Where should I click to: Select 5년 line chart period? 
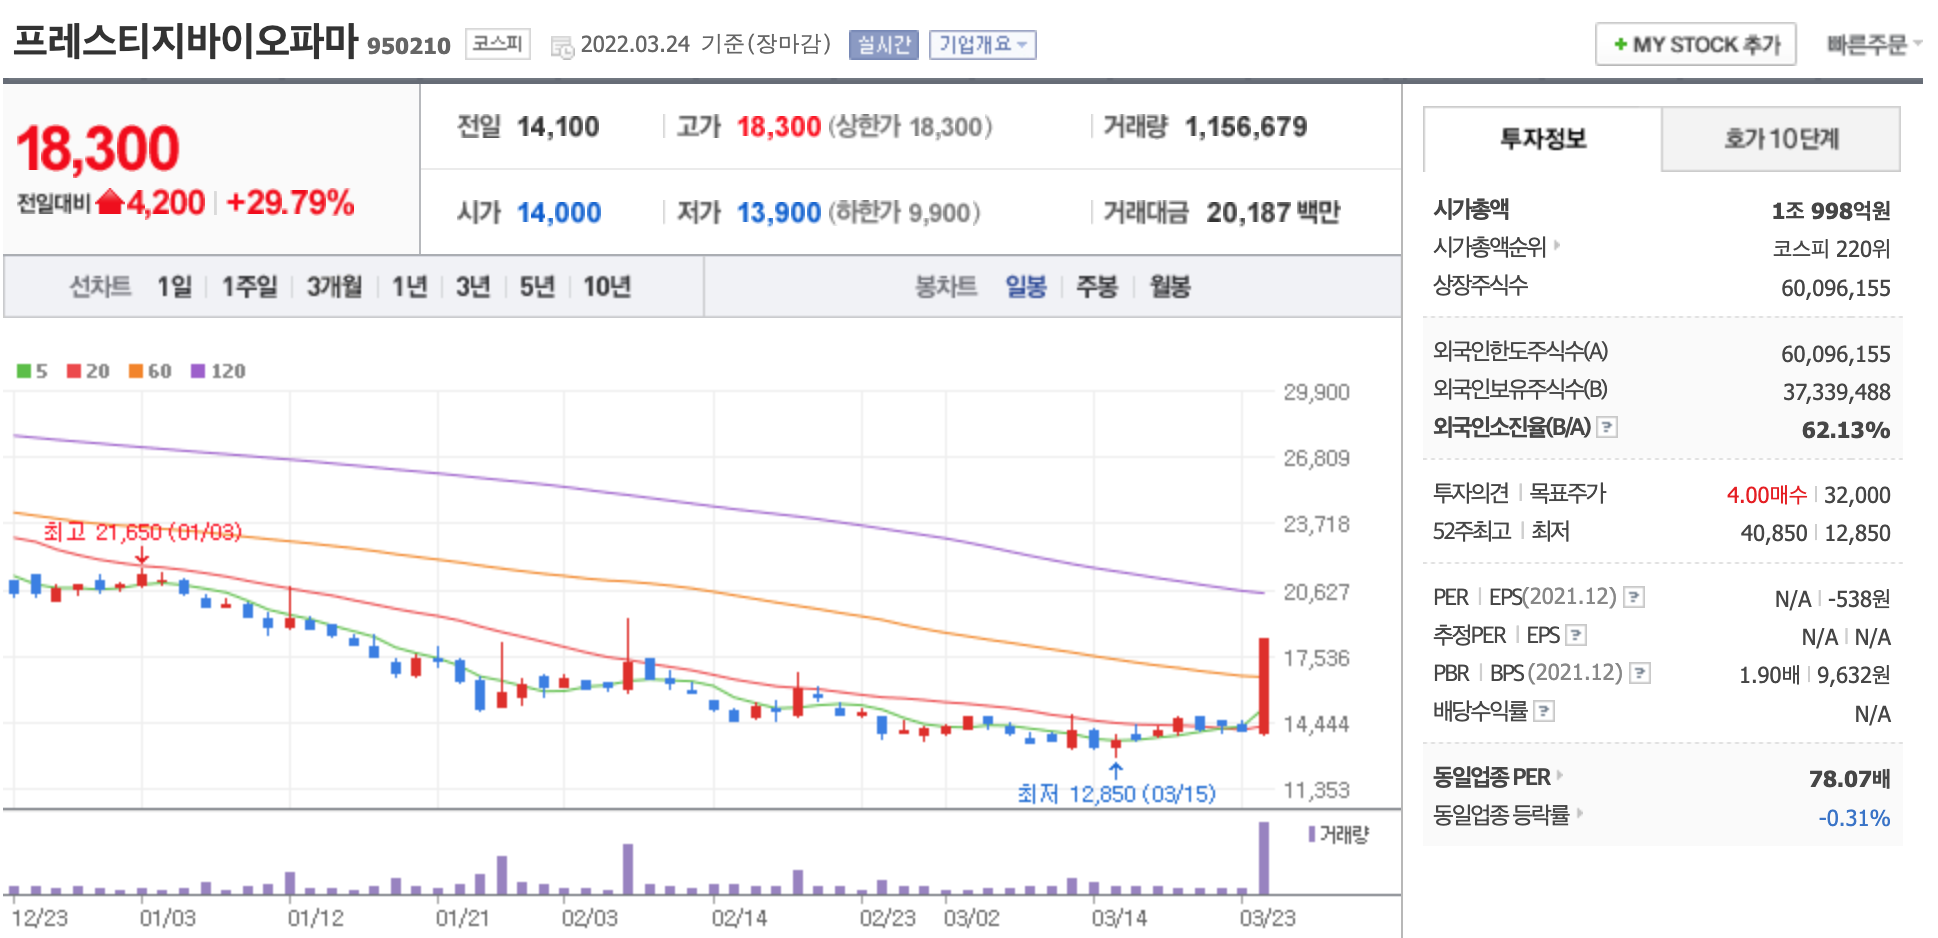[x=537, y=287]
